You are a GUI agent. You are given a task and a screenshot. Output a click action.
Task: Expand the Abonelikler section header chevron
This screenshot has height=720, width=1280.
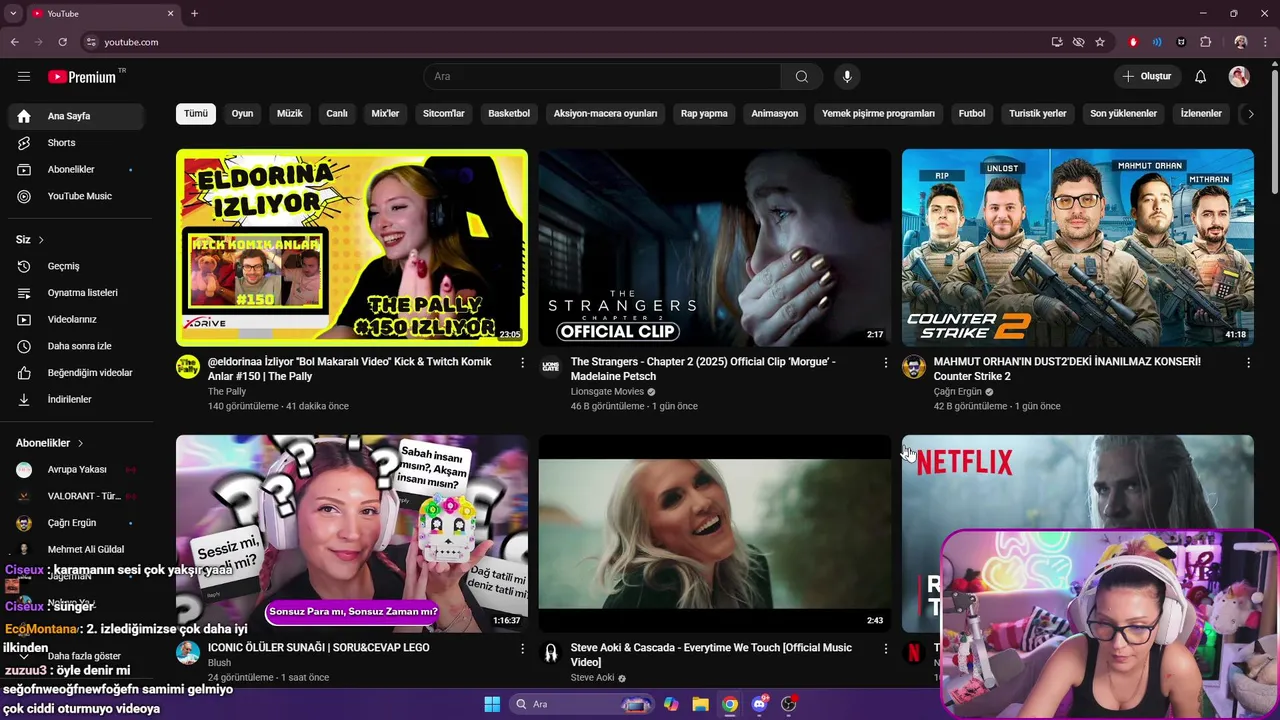80,443
